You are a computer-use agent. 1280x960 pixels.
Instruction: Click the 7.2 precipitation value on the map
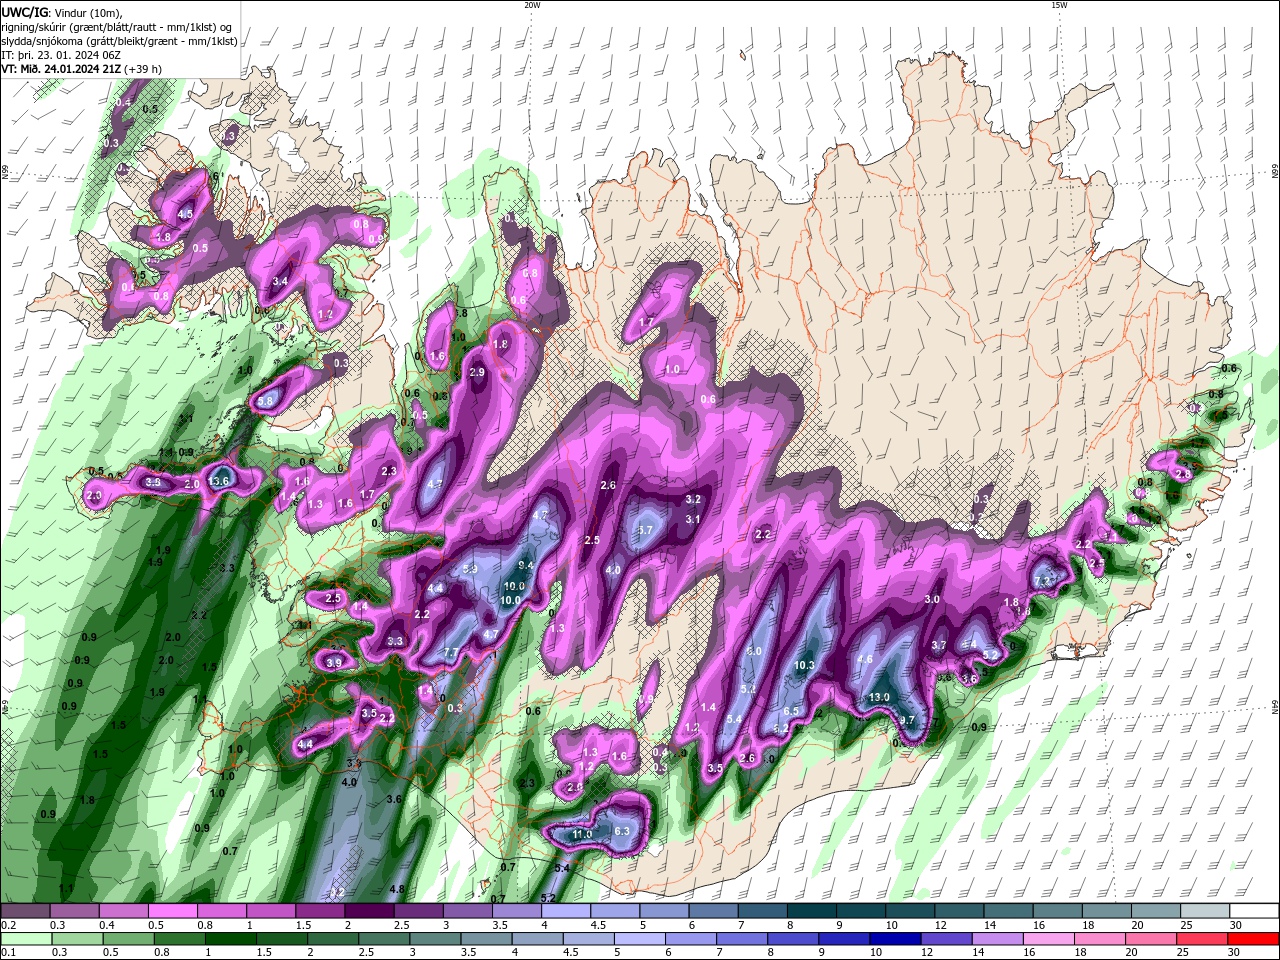1042,581
